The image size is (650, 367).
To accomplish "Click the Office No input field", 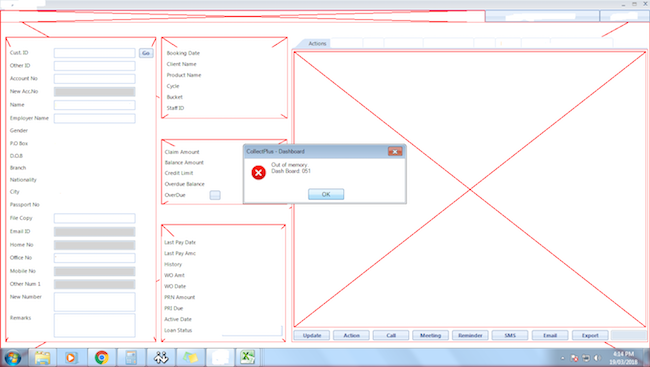I will (x=95, y=258).
